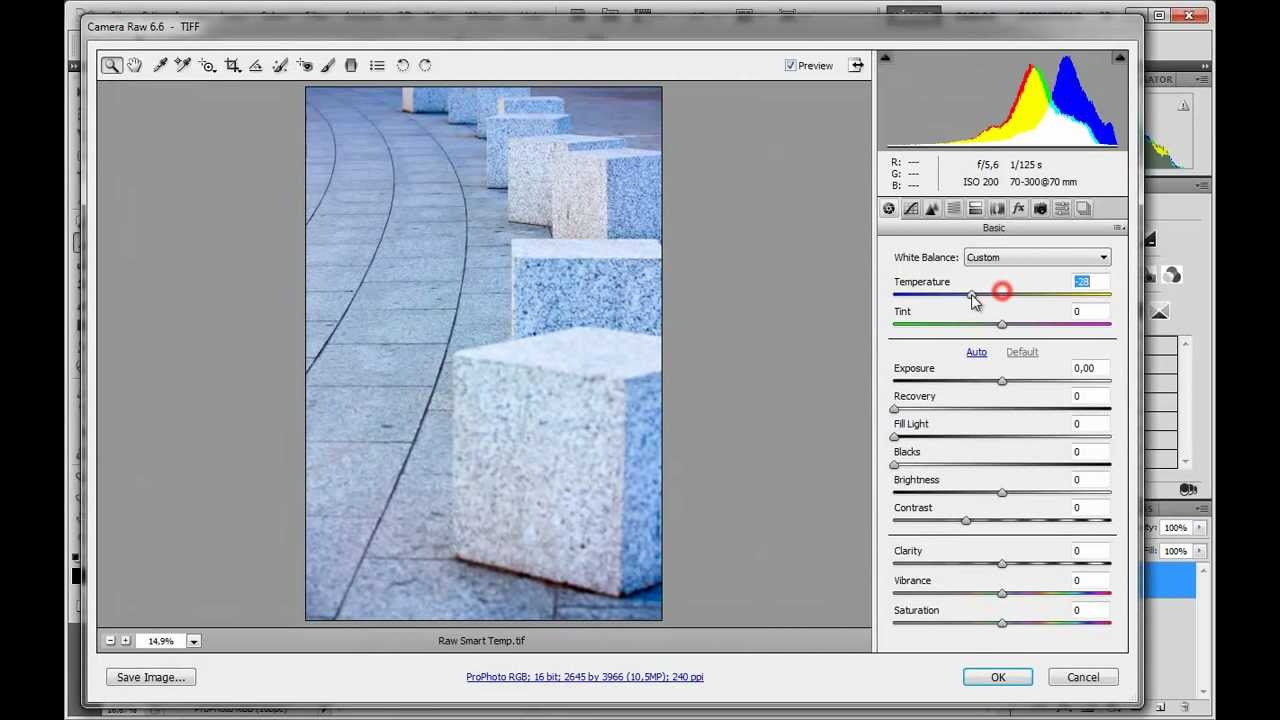Click the Save Image button
The image size is (1280, 720).
(151, 677)
